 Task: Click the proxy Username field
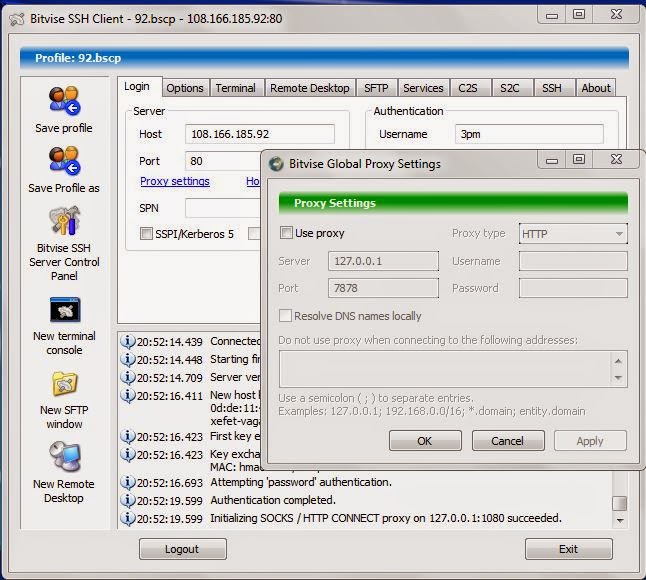click(573, 261)
